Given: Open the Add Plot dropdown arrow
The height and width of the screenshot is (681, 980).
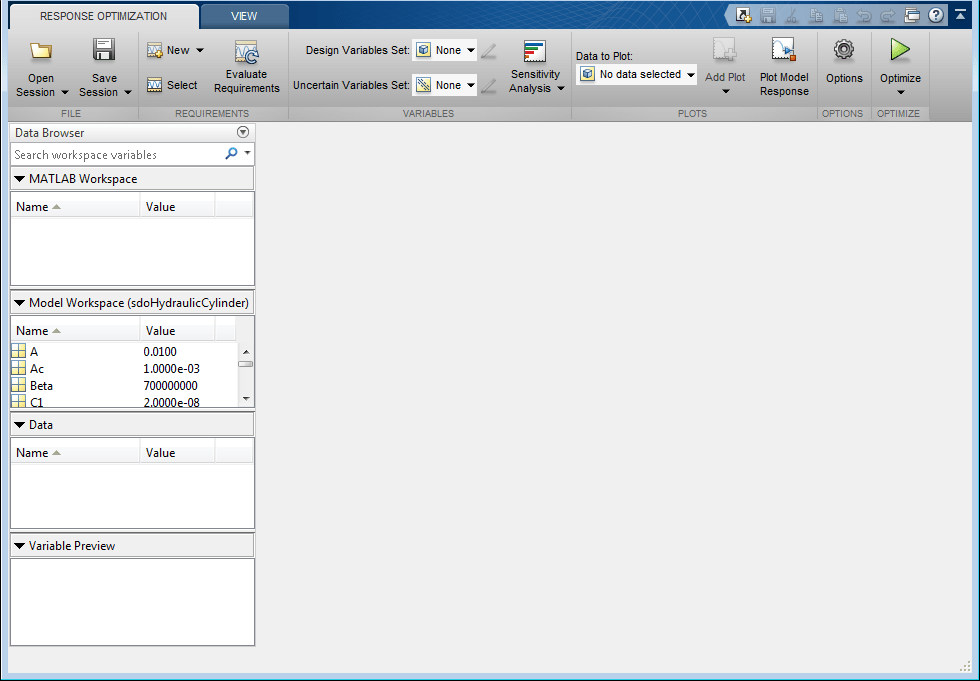Looking at the screenshot, I should (x=726, y=92).
